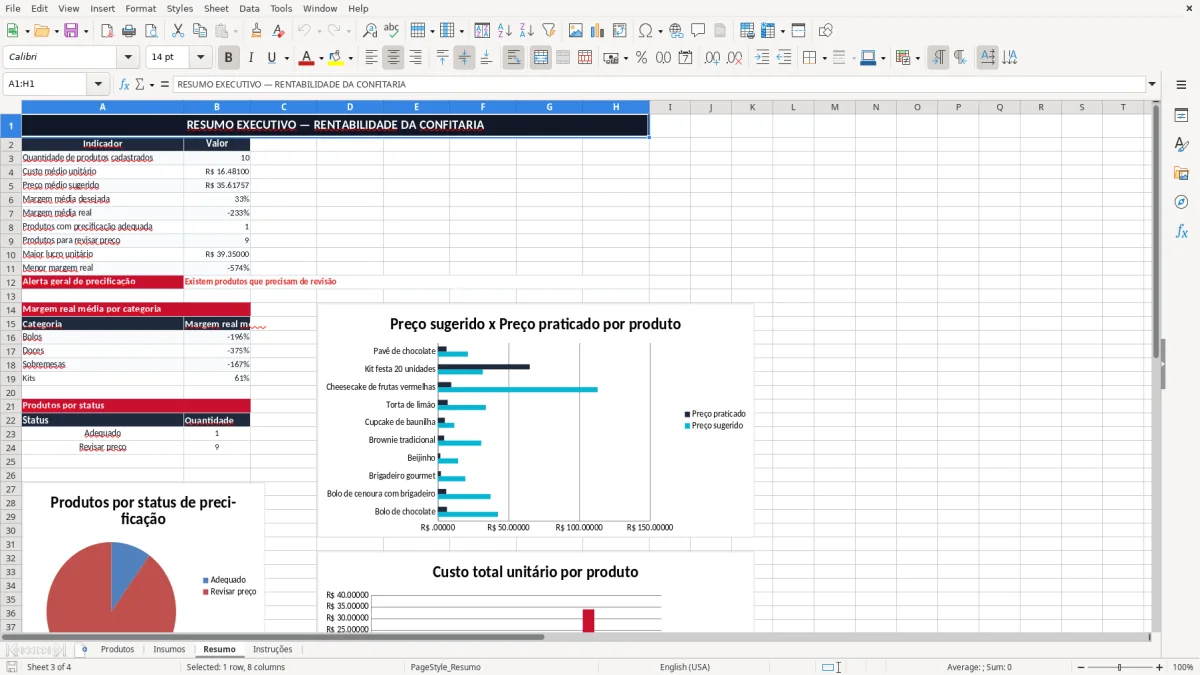Open underline style dropdown arrow
The height and width of the screenshot is (675, 1200).
[x=286, y=58]
